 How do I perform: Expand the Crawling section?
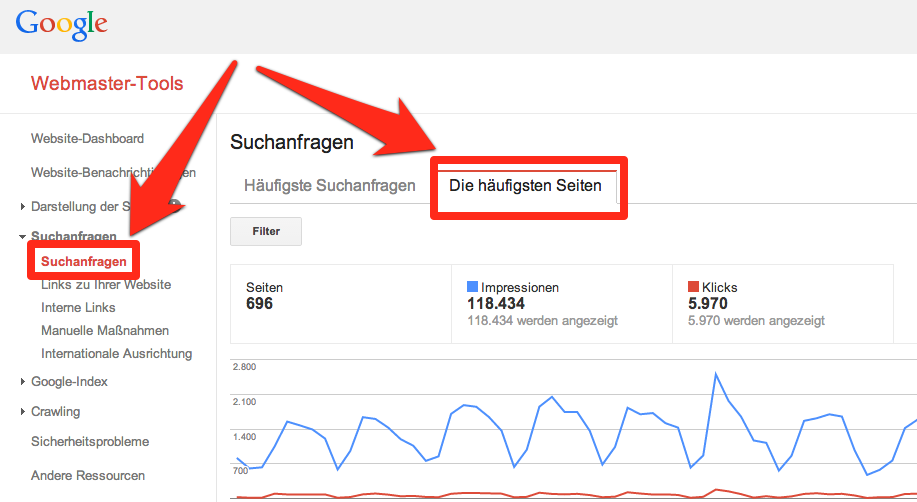point(22,411)
